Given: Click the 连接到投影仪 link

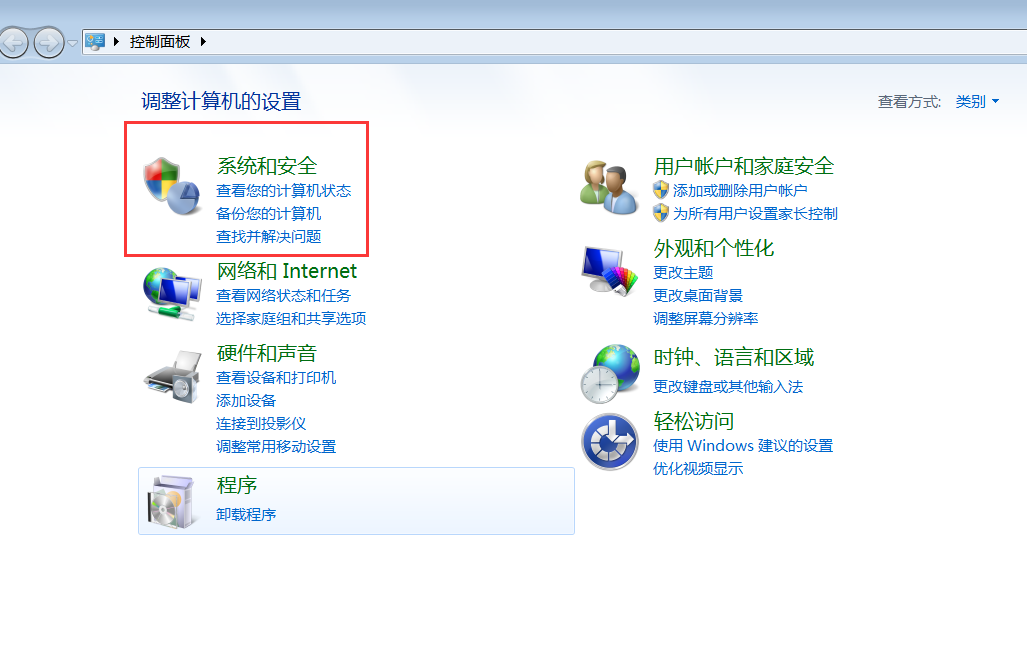Looking at the screenshot, I should [261, 423].
